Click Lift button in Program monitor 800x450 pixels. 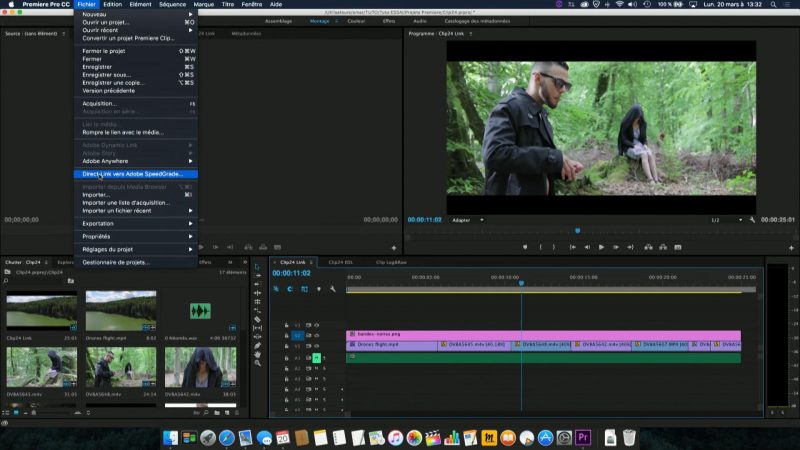pos(648,247)
